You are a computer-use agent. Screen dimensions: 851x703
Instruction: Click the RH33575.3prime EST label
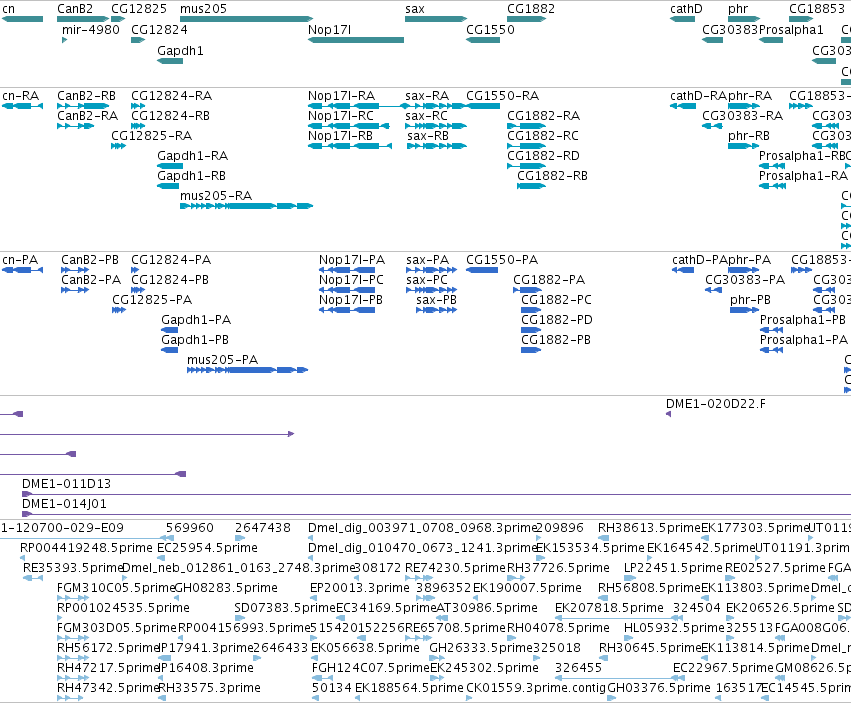(x=209, y=688)
